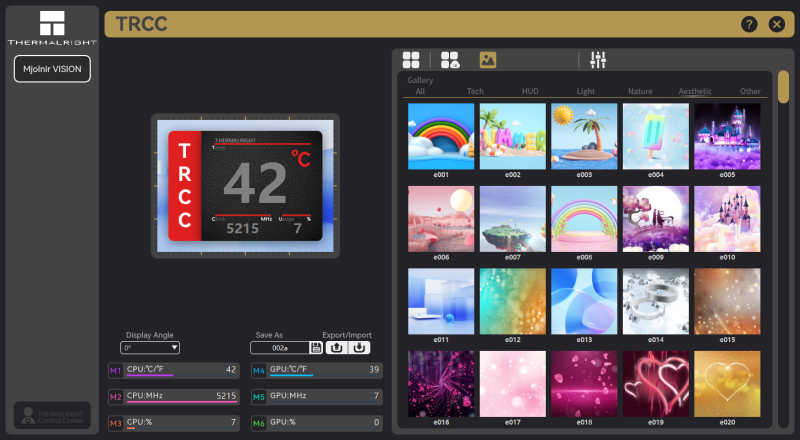This screenshot has height=440, width=800.
Task: Click the Save As name field
Action: 280,348
